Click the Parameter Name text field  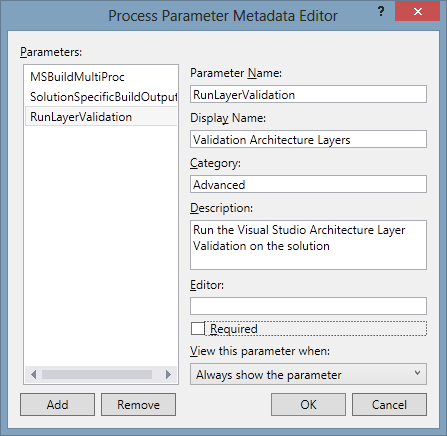(x=308, y=94)
